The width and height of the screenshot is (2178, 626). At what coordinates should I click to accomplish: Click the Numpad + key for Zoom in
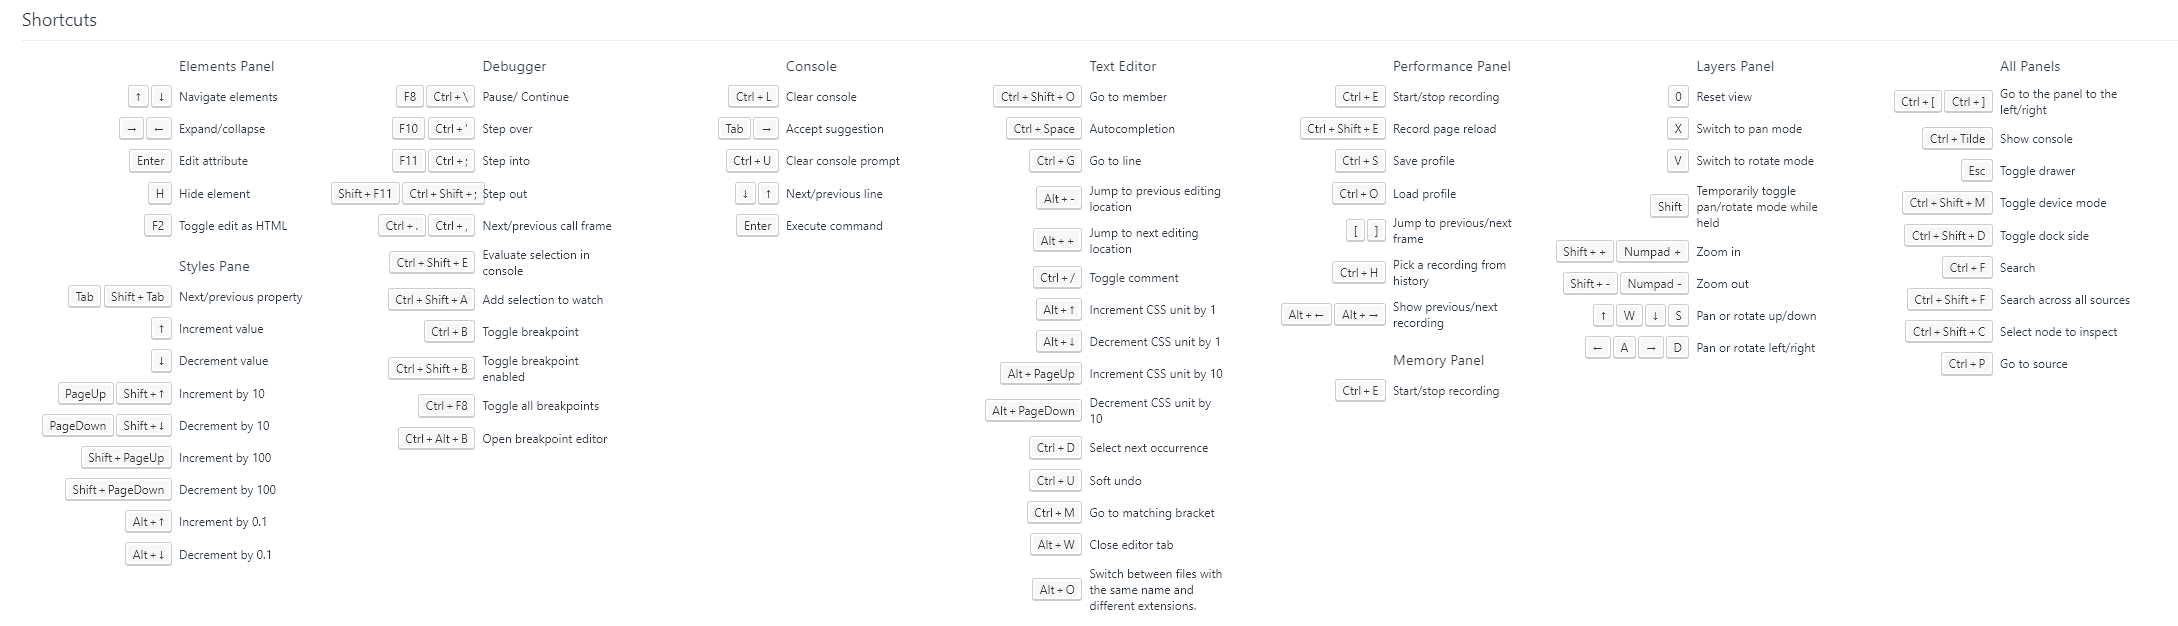1652,252
